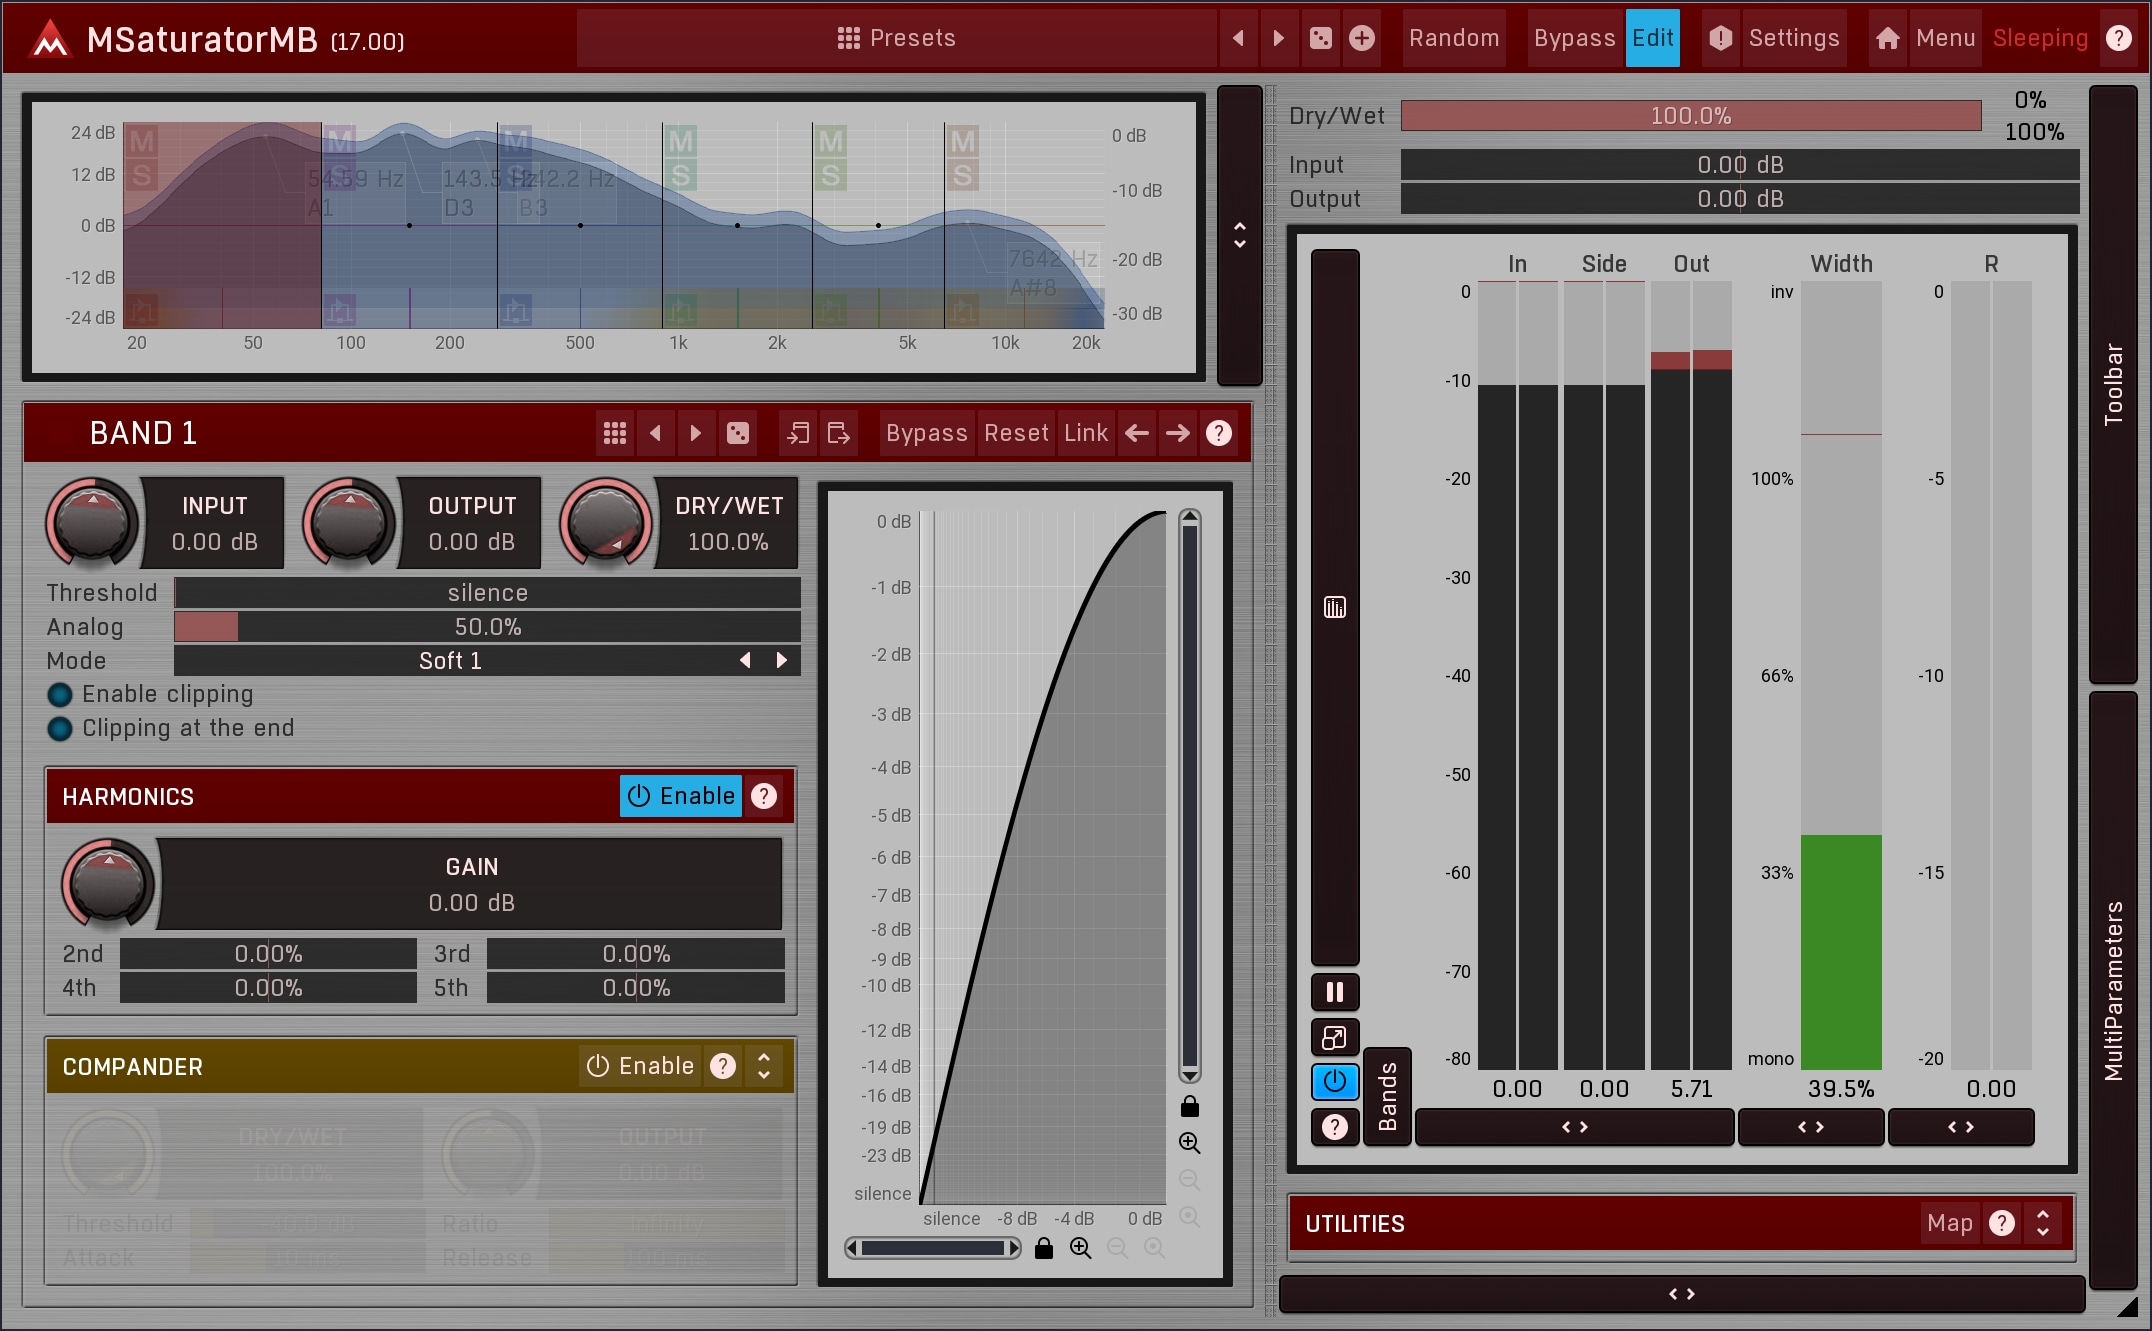Viewport: 2152px width, 1331px height.
Task: Open Band 1 presets grid icon
Action: tap(614, 433)
